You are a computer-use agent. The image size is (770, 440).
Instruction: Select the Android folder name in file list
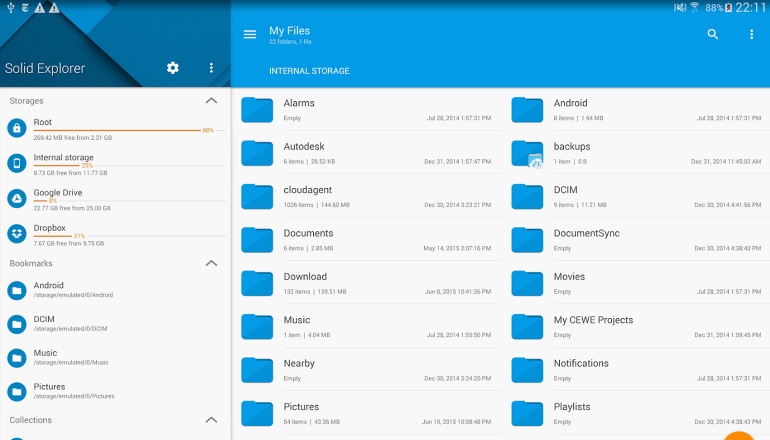coord(570,103)
